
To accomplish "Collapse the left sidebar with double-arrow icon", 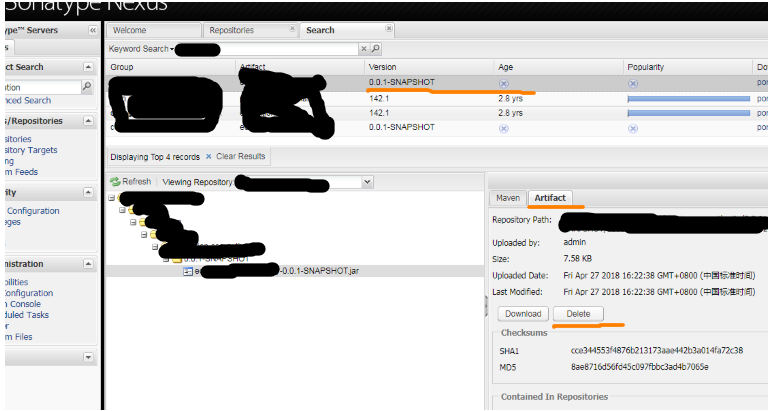I will pyautogui.click(x=93, y=30).
